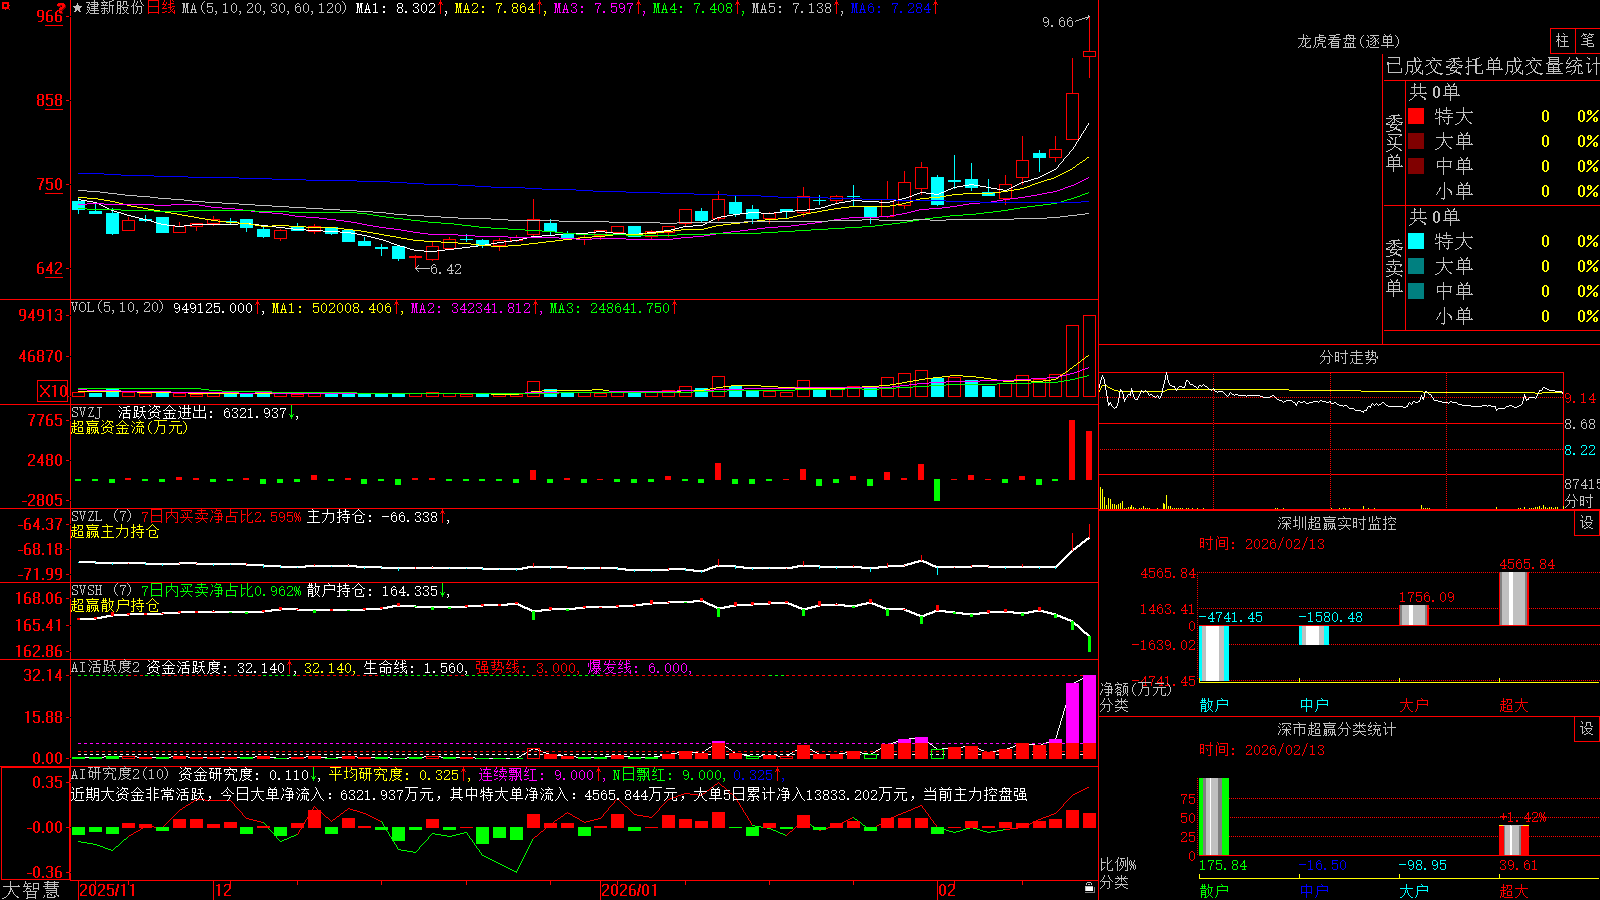
Task: Open 设 settings for 深圳超赢实时监控
Action: 1587,523
